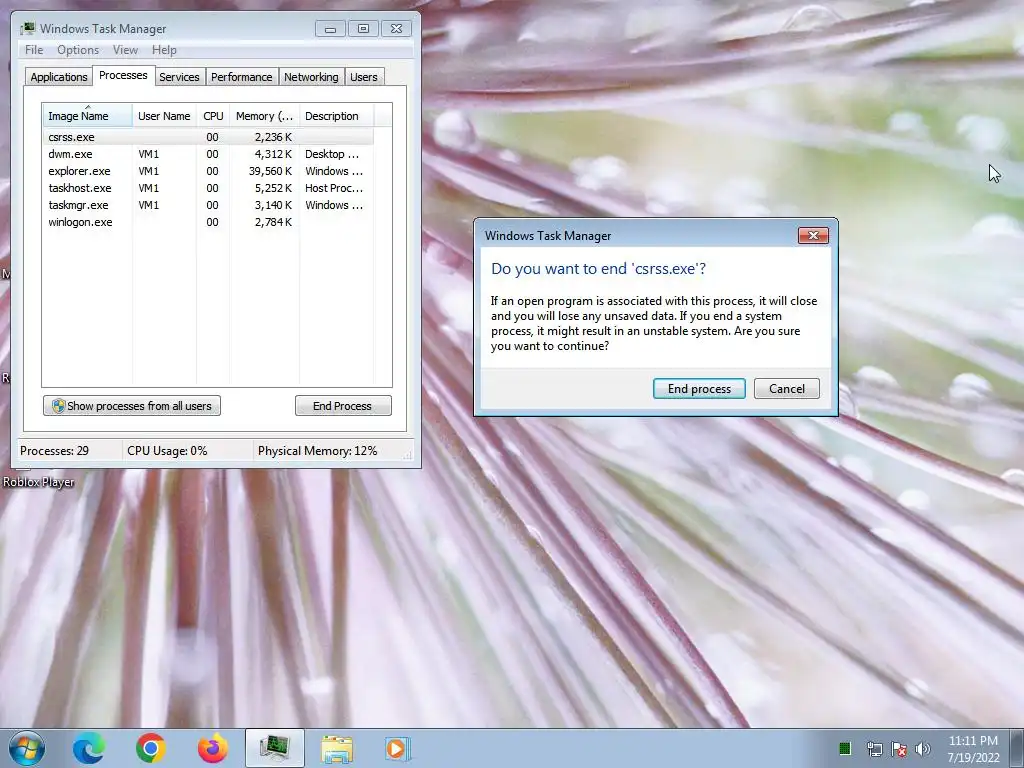Screen dimensions: 1024x768
Task: Launch Firefox from the taskbar
Action: click(x=213, y=748)
